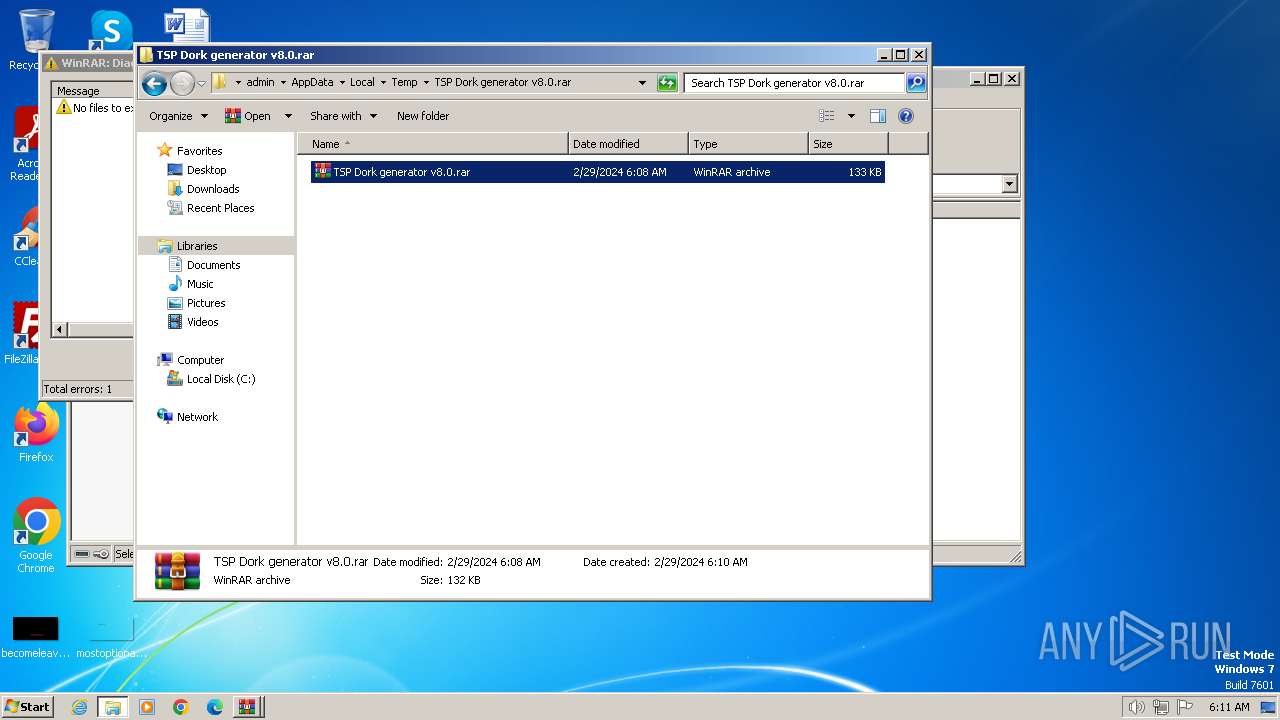
Task: Click the search magnifier icon
Action: 915,83
